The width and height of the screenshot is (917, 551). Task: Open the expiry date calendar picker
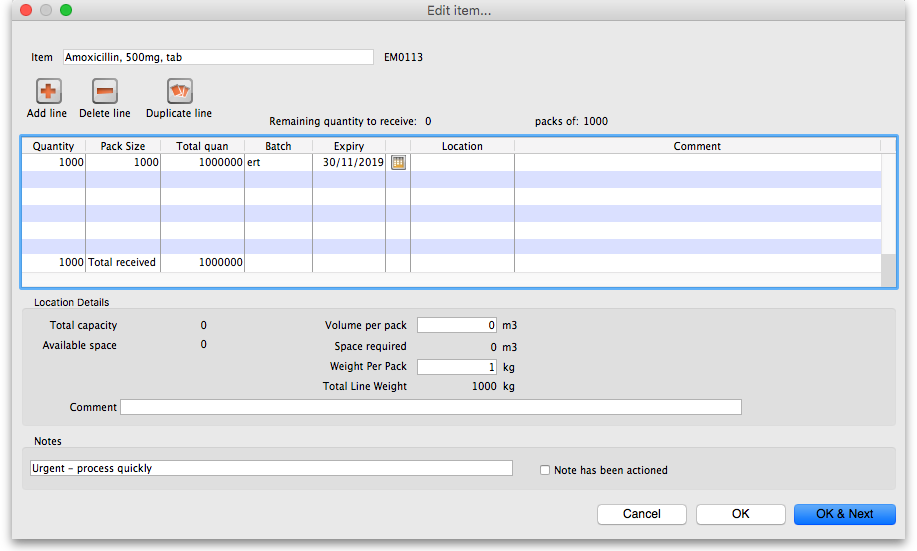click(398, 162)
